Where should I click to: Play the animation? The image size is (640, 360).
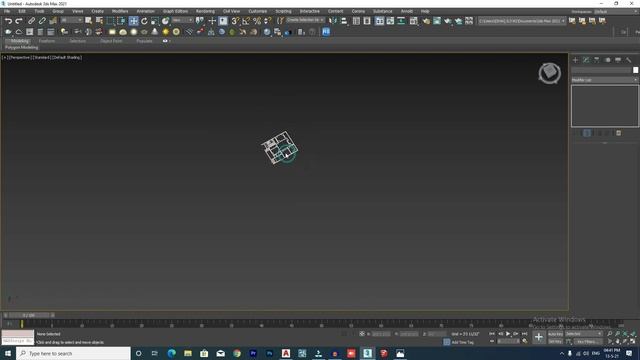(x=508, y=334)
